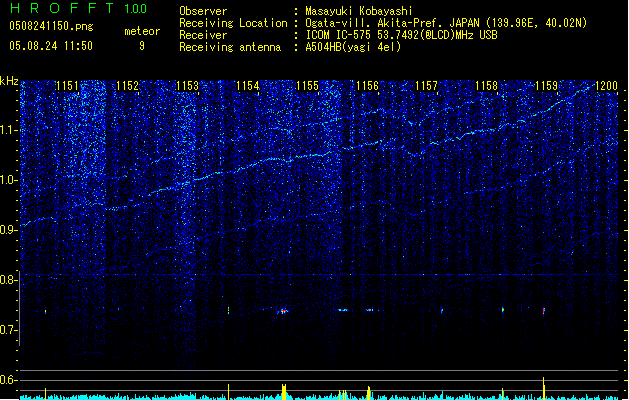Select the 1157 time marker
The image size is (629, 400).
427,87
